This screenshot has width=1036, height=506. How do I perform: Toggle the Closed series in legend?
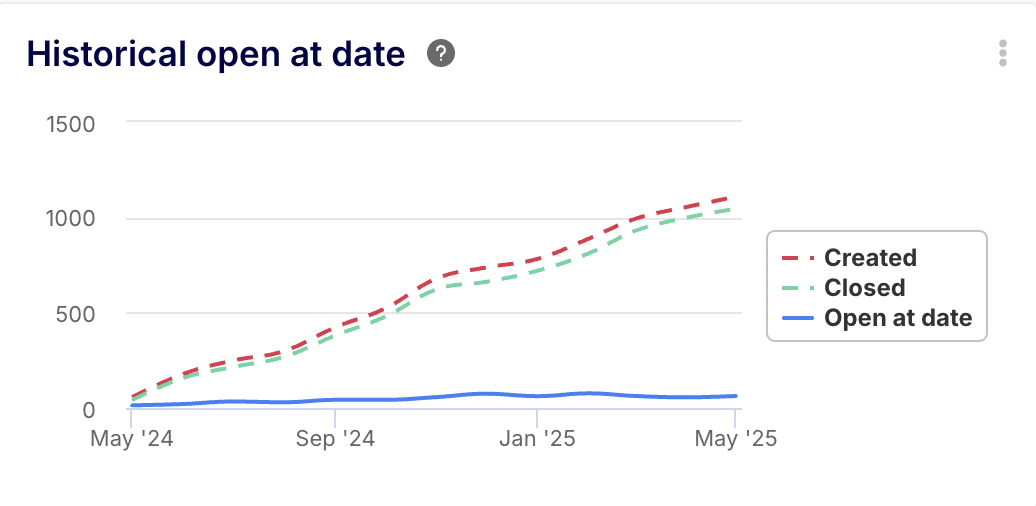864,288
